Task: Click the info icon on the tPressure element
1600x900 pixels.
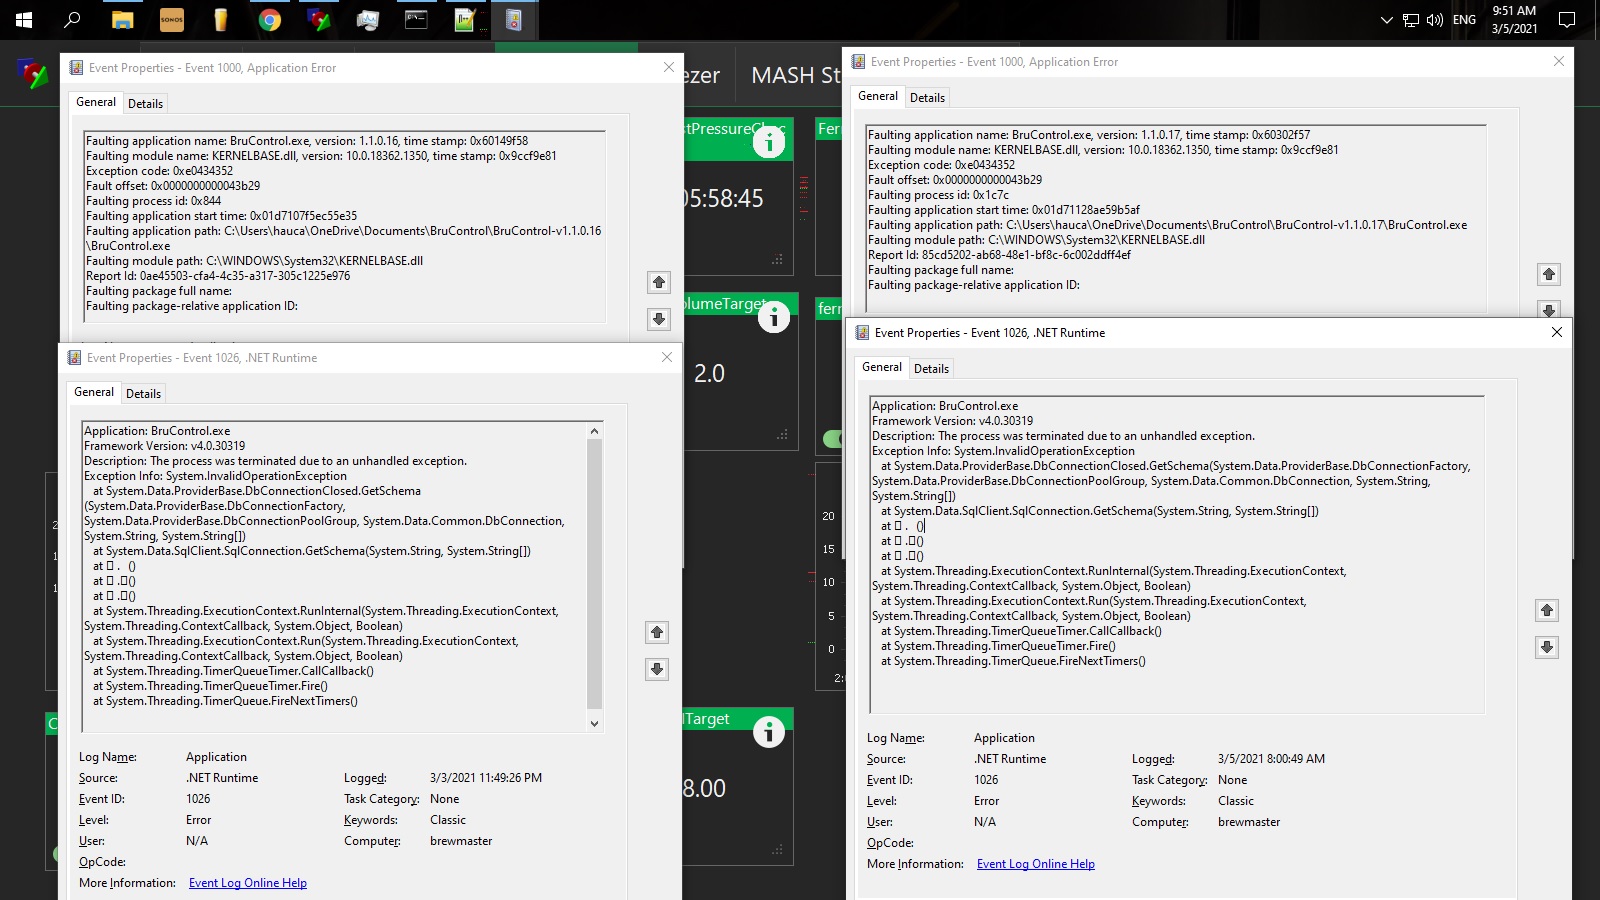Action: click(x=769, y=143)
